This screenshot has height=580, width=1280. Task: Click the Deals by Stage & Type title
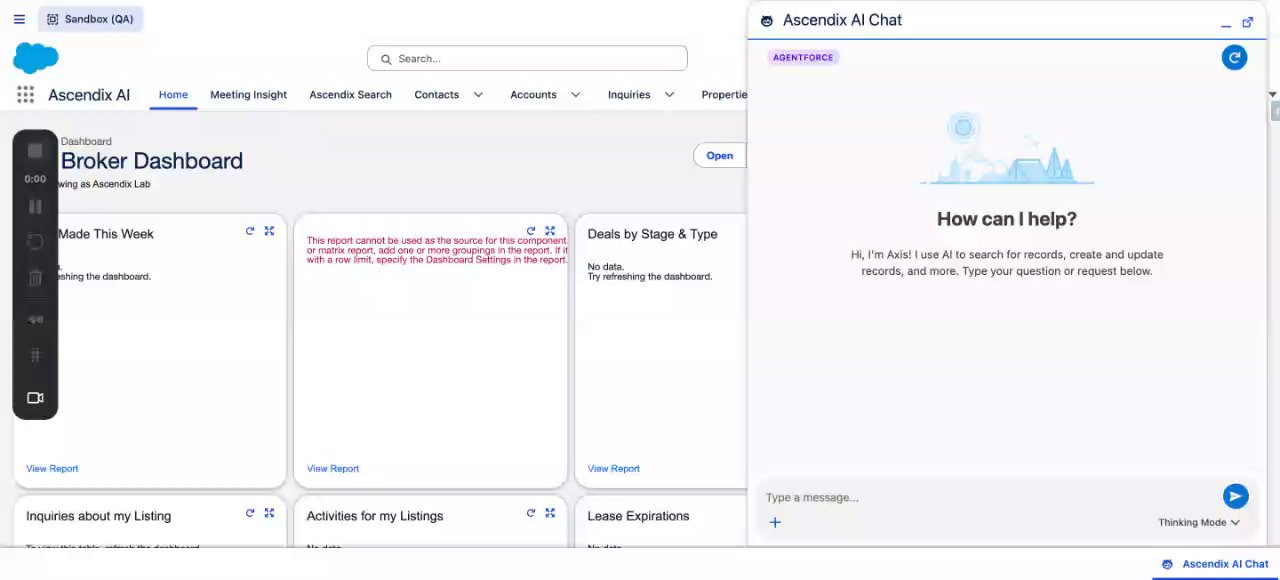coord(652,234)
